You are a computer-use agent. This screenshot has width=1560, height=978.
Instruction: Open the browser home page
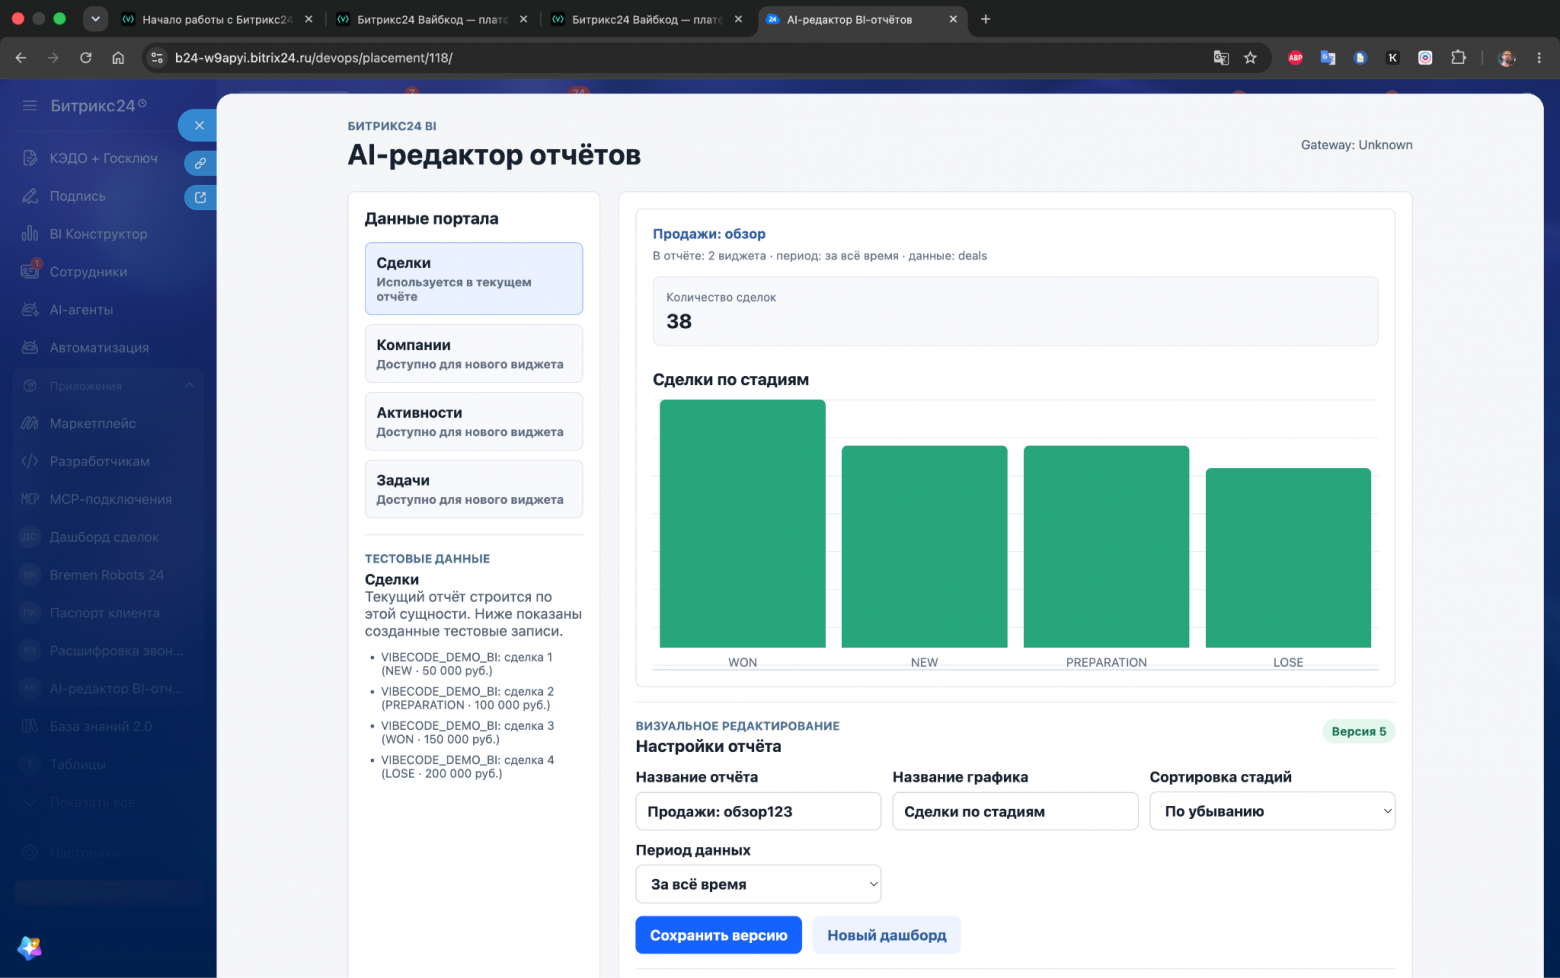(x=118, y=58)
